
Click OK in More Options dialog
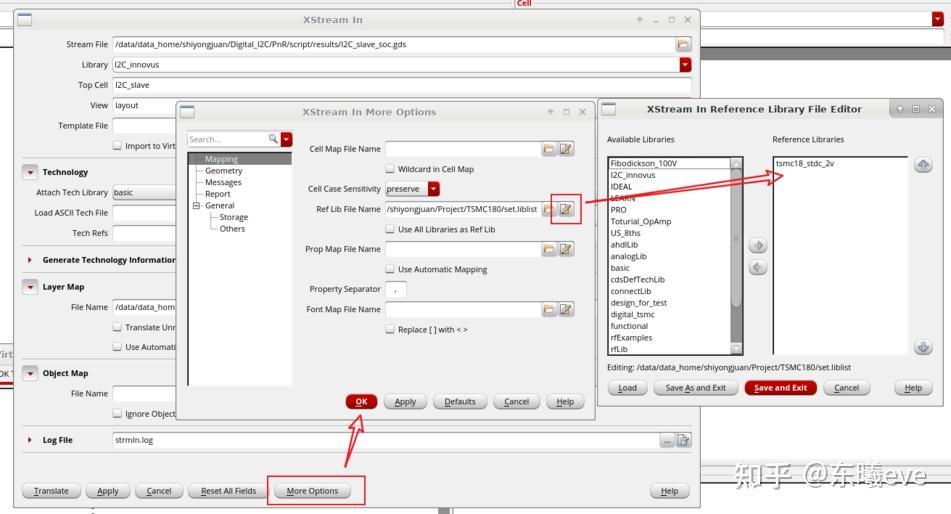pos(361,402)
